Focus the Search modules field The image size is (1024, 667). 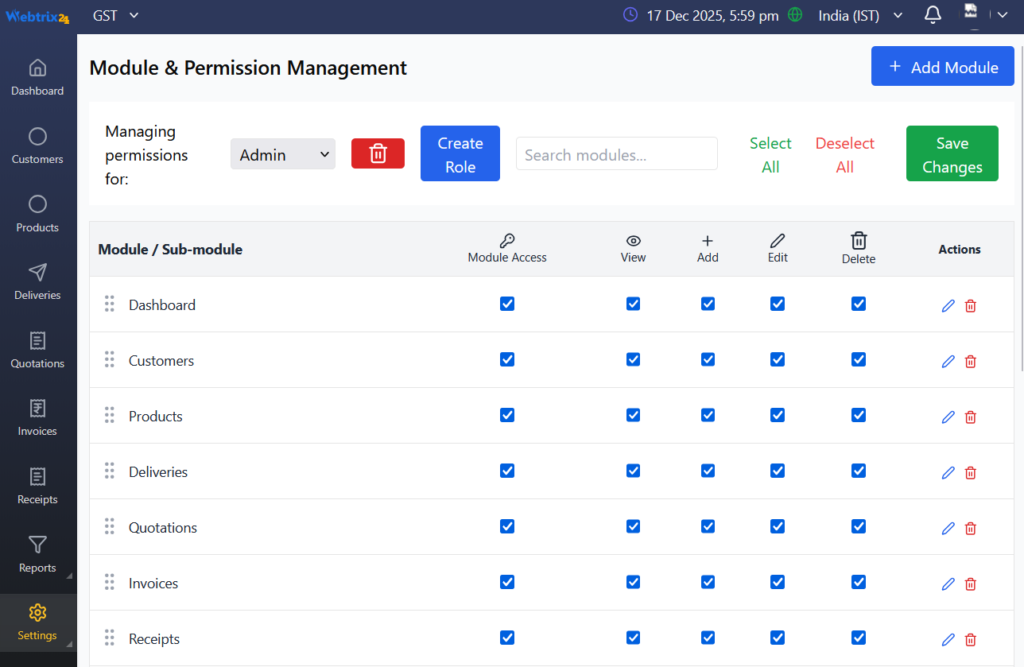[616, 154]
